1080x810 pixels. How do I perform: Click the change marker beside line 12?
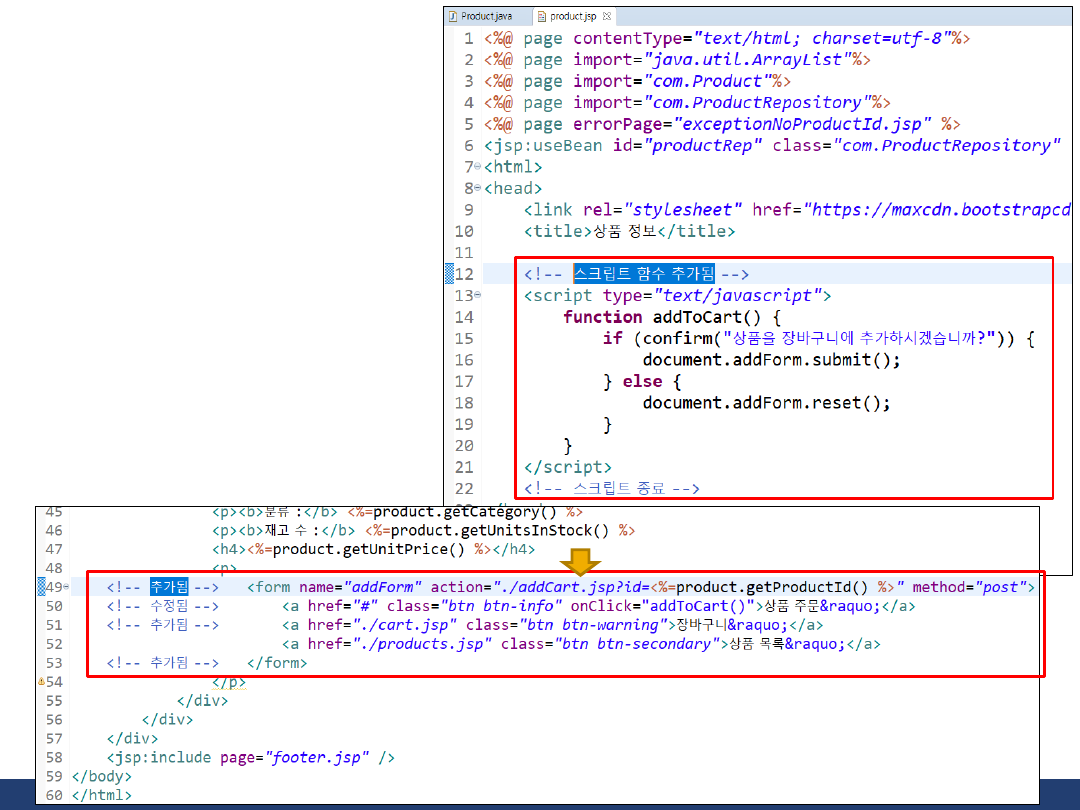click(x=450, y=274)
